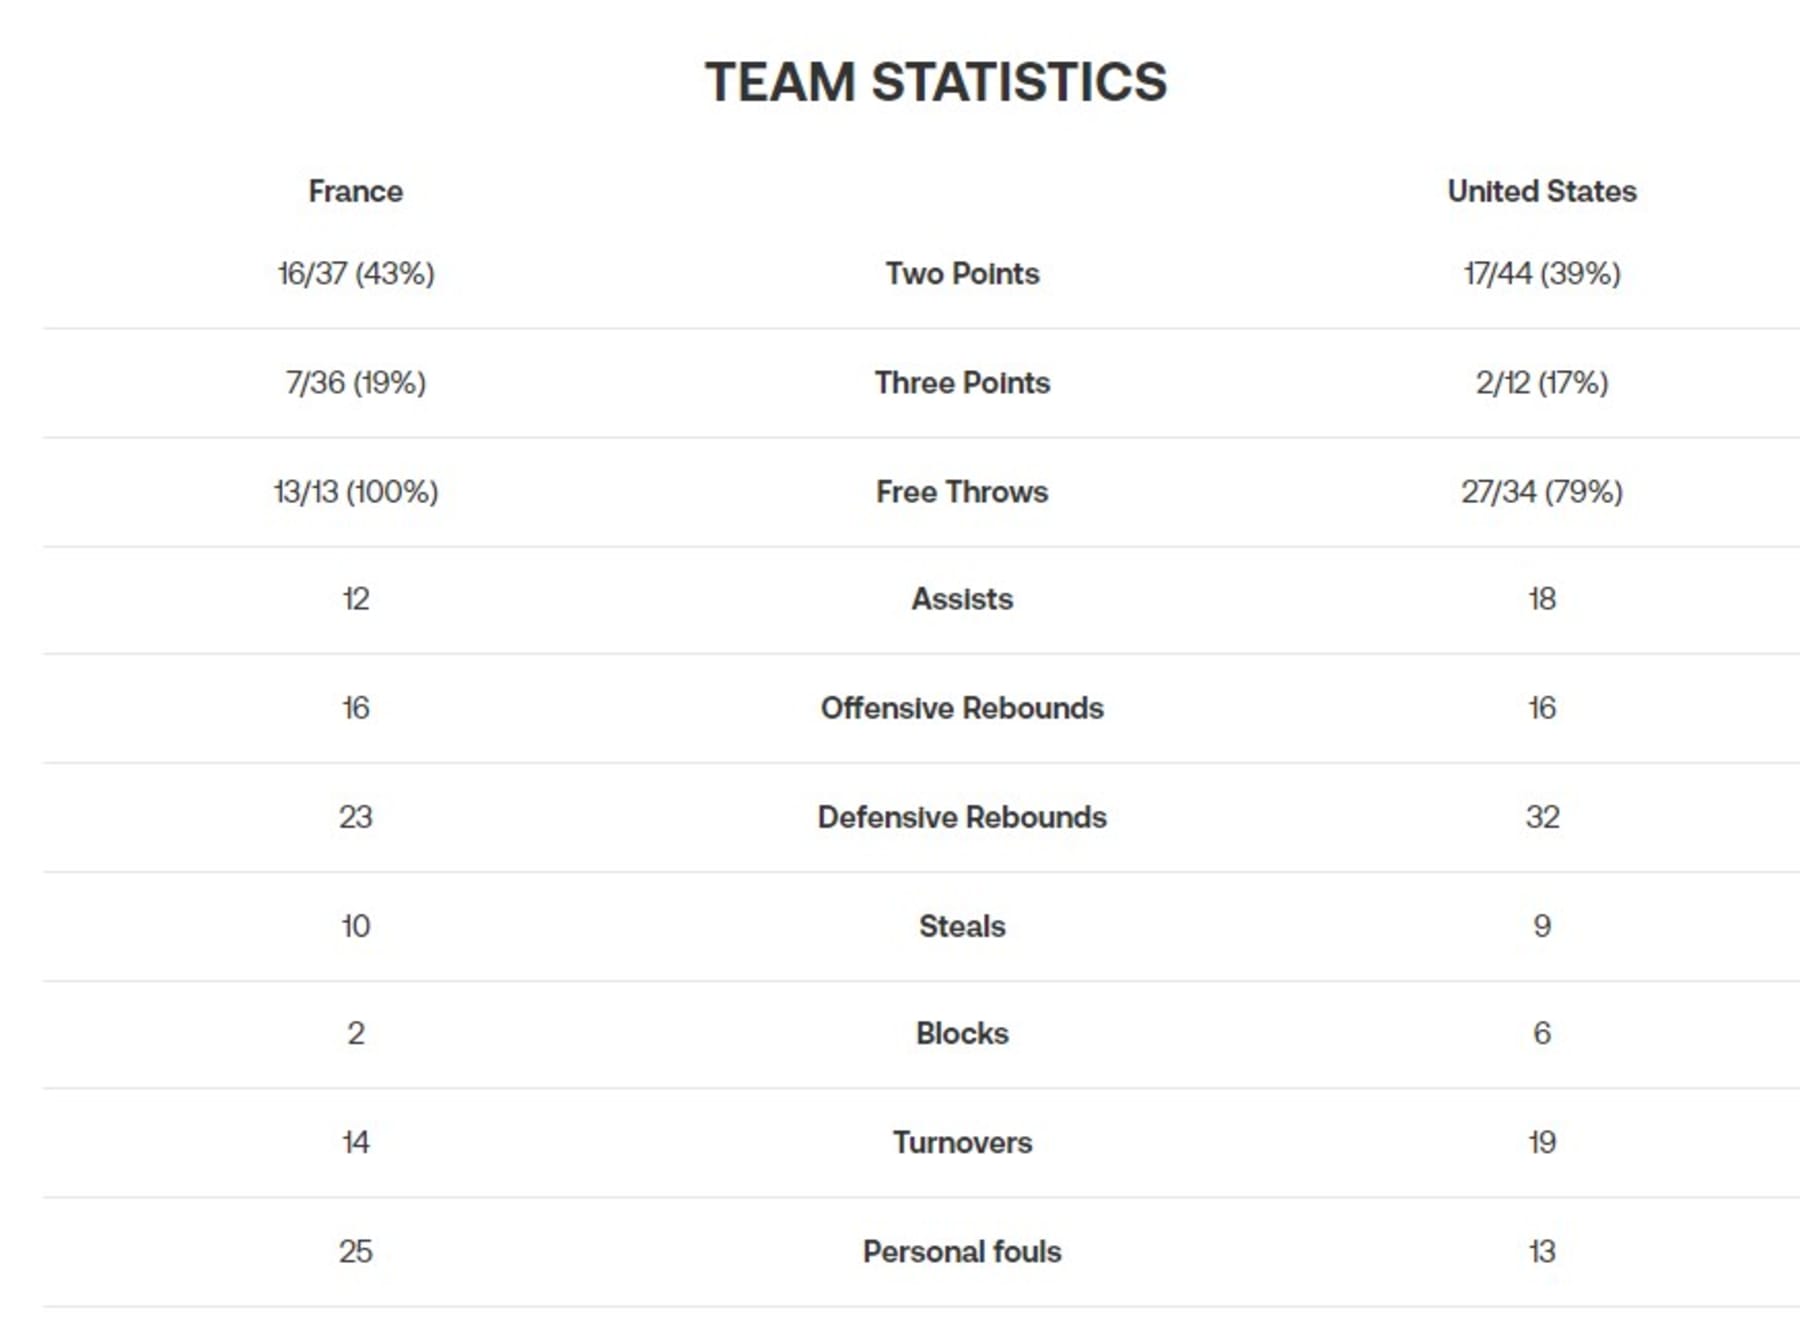Click United States' 32 defensive rebounds value
This screenshot has width=1800, height=1322.
point(1542,816)
